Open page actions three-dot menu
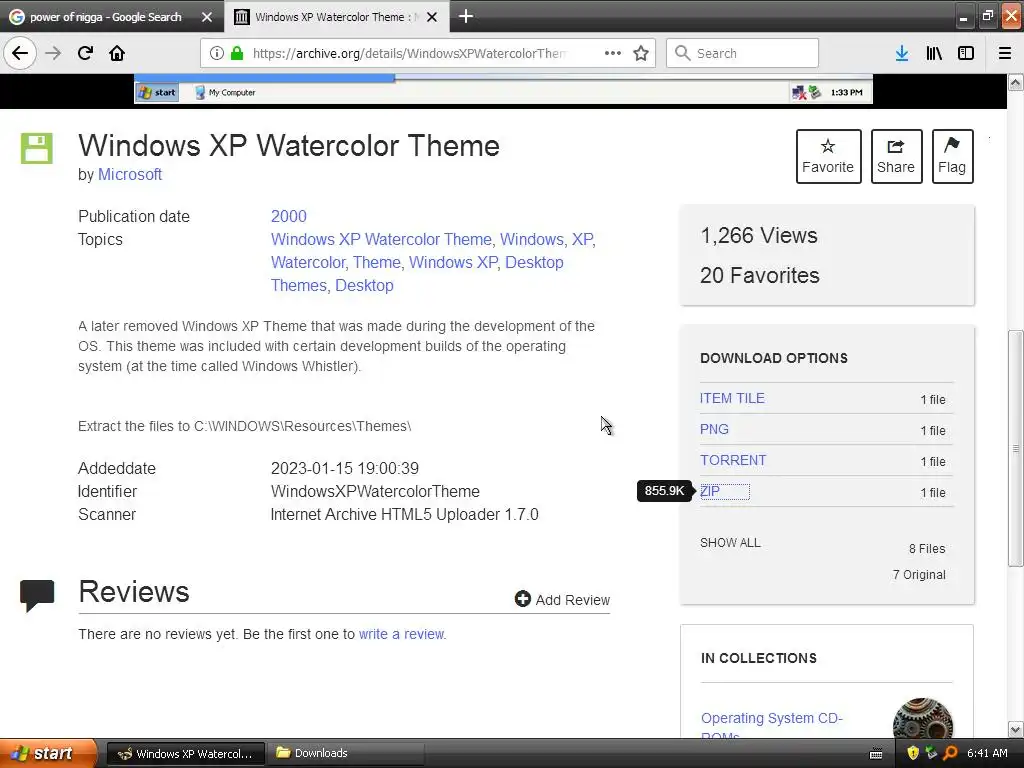 (613, 53)
